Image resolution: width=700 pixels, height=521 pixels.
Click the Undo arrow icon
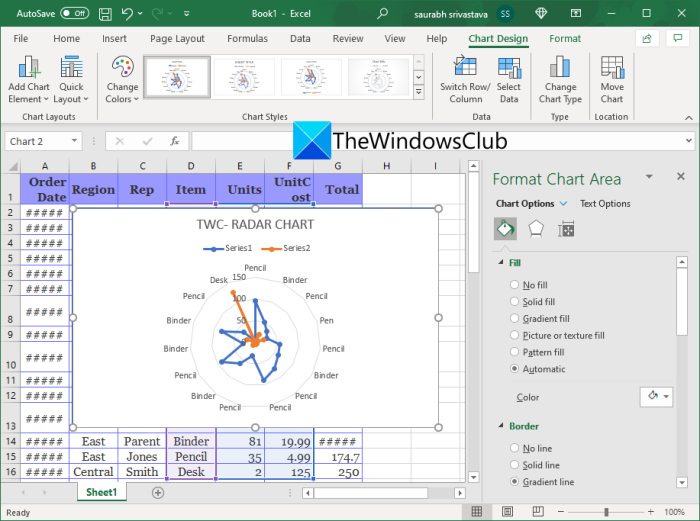[x=127, y=14]
